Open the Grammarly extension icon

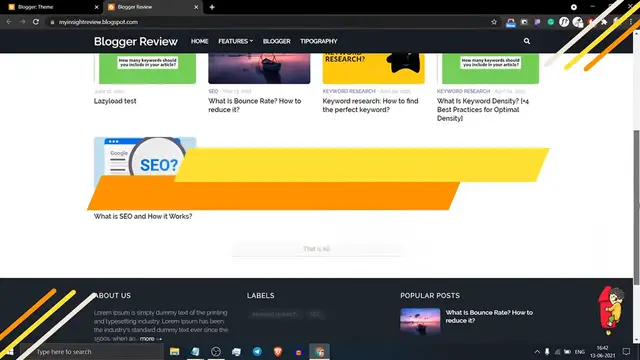(x=551, y=22)
